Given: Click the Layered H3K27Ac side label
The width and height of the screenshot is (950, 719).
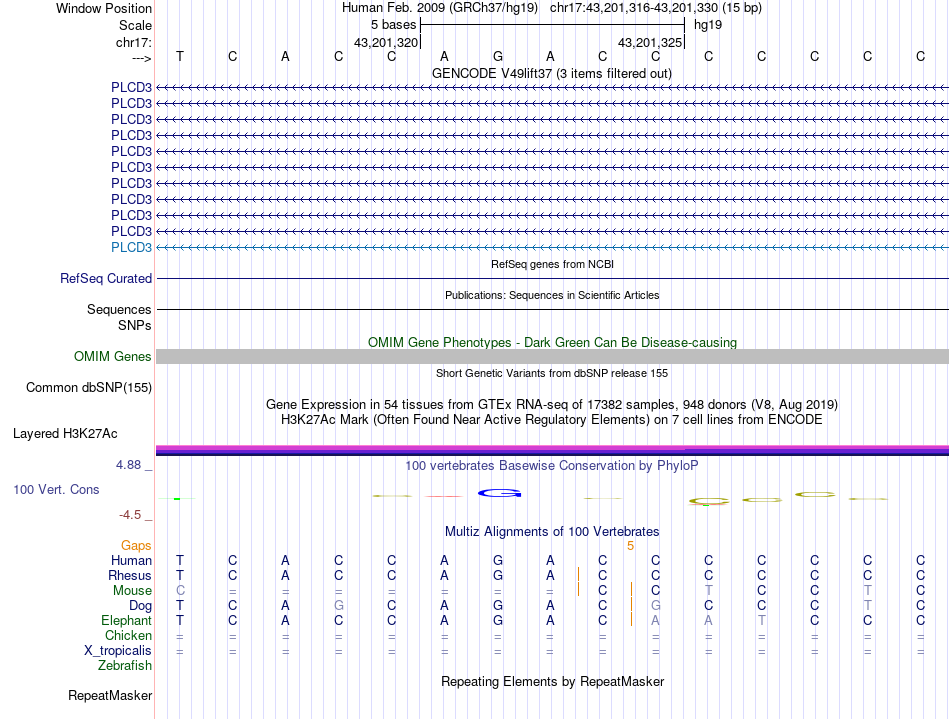Looking at the screenshot, I should tap(65, 434).
